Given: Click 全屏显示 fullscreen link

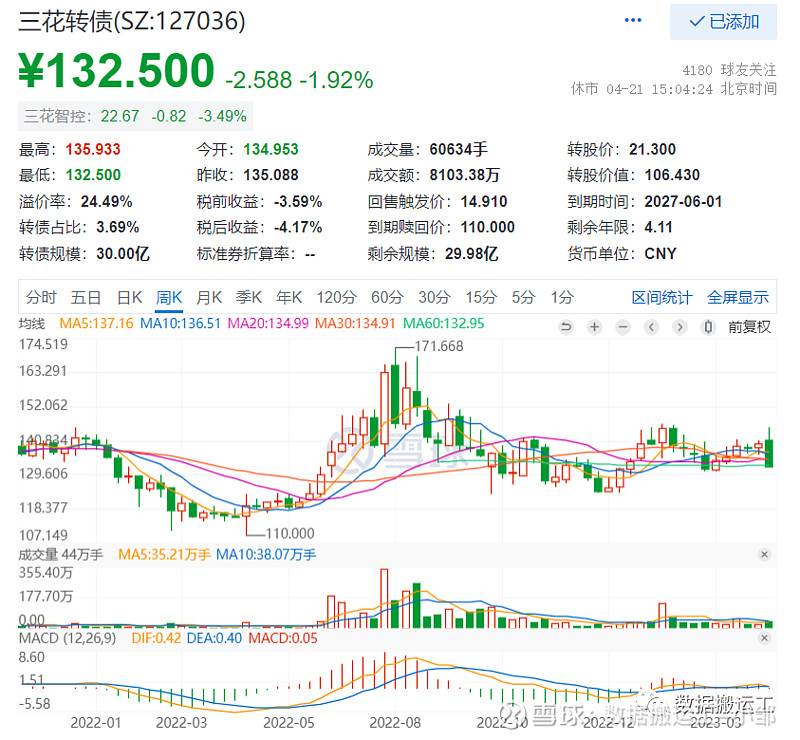Looking at the screenshot, I should click(738, 297).
